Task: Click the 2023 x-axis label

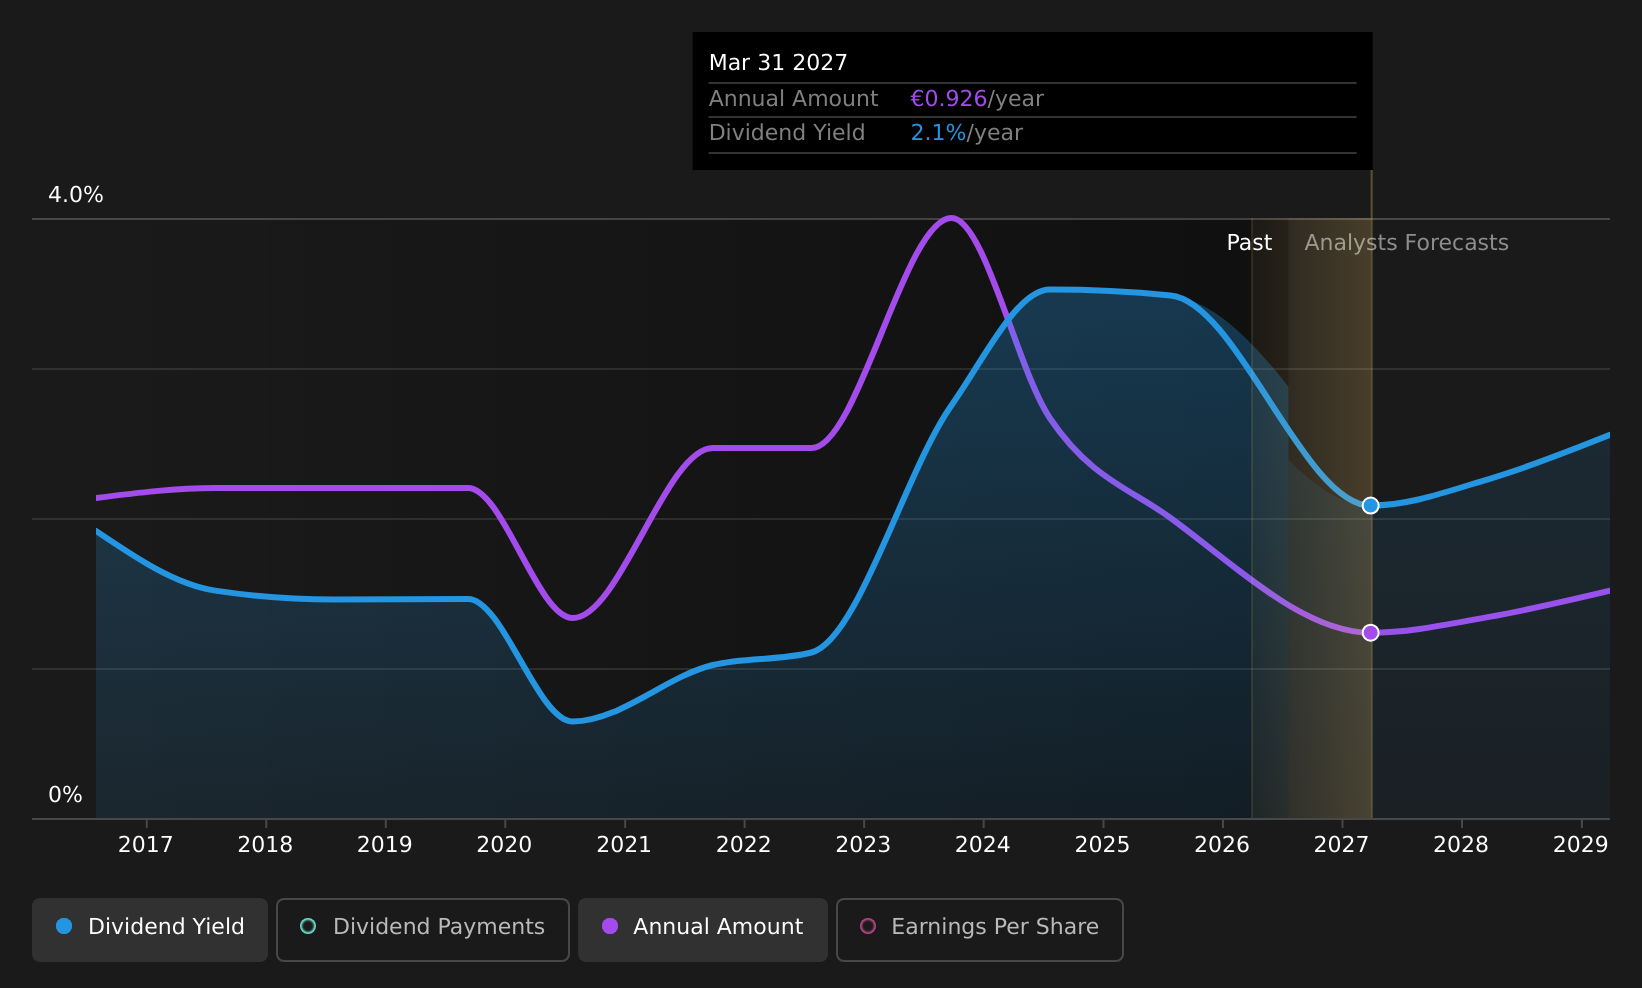Action: coord(863,845)
